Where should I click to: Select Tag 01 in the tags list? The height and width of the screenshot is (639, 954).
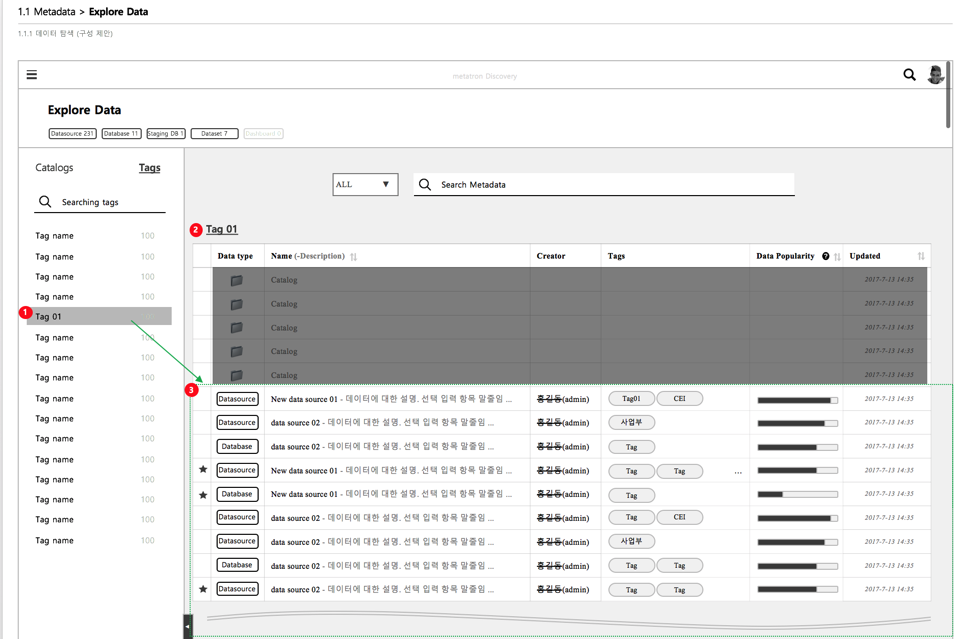tap(99, 316)
